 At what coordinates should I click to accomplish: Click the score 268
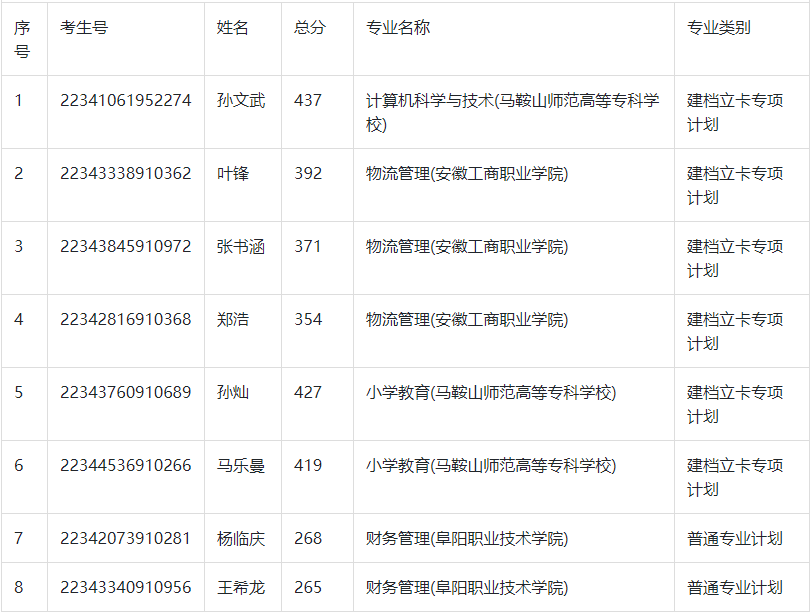pos(308,538)
